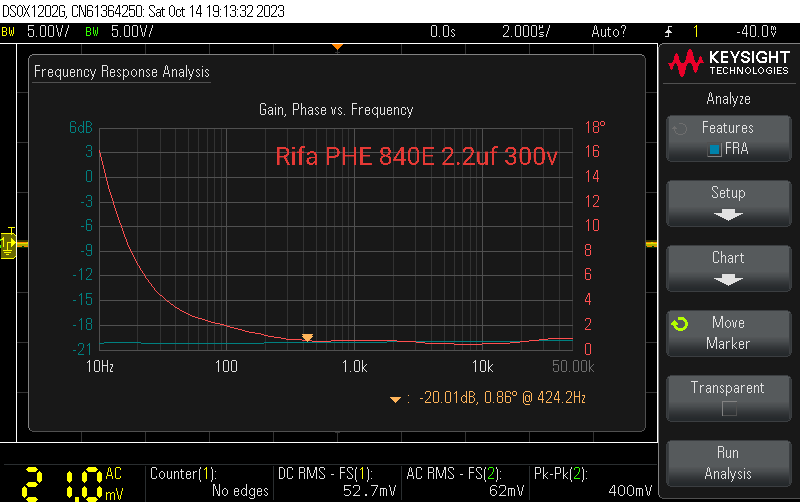This screenshot has height=502, width=800.
Task: Click the 1.0k frequency axis label
Action: point(354,366)
